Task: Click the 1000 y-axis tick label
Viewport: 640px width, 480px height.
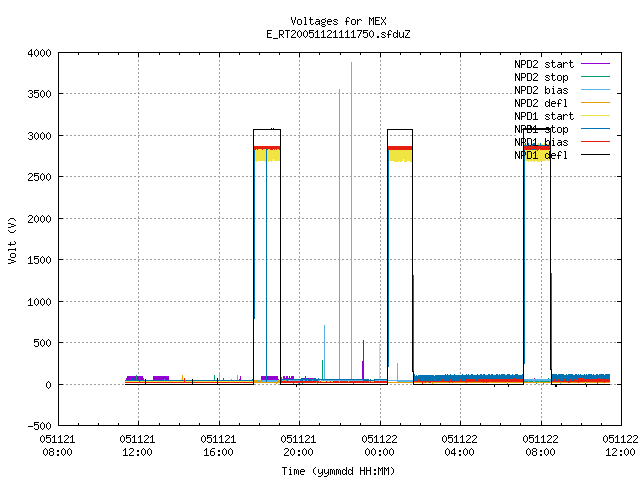Action: tap(39, 302)
